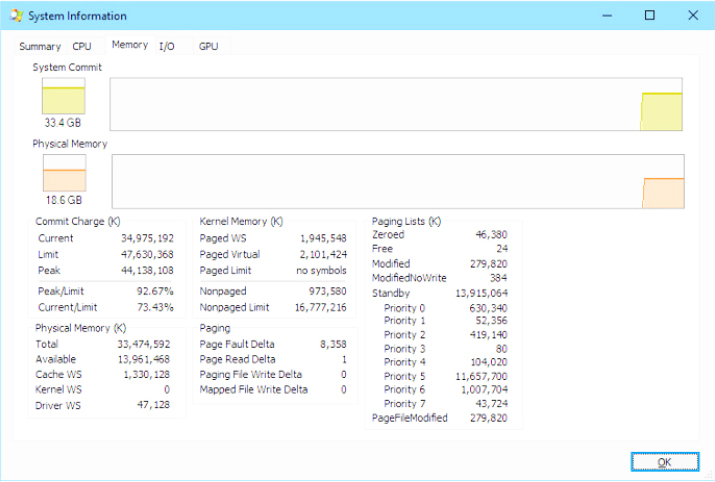Viewport: 715px width, 482px height.
Task: Click the Paged Limit 'no symbols' text
Action: pos(322,271)
